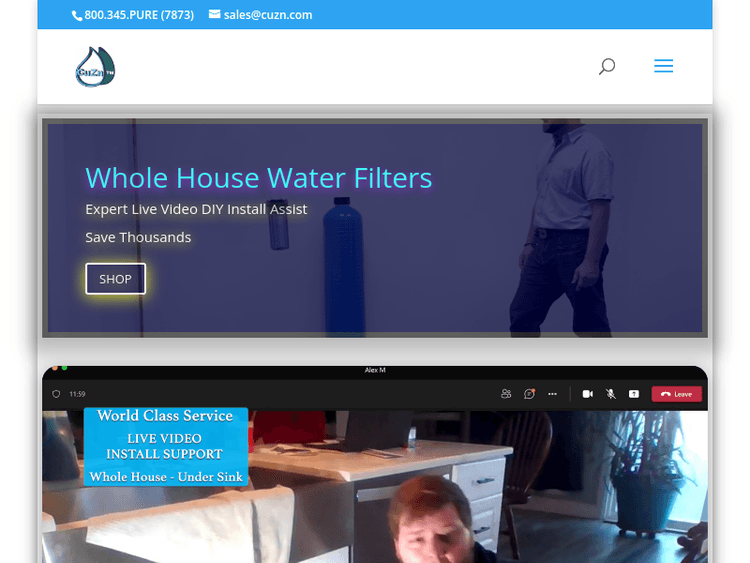The image size is (750, 563).
Task: Click the share screen icon
Action: tap(633, 394)
